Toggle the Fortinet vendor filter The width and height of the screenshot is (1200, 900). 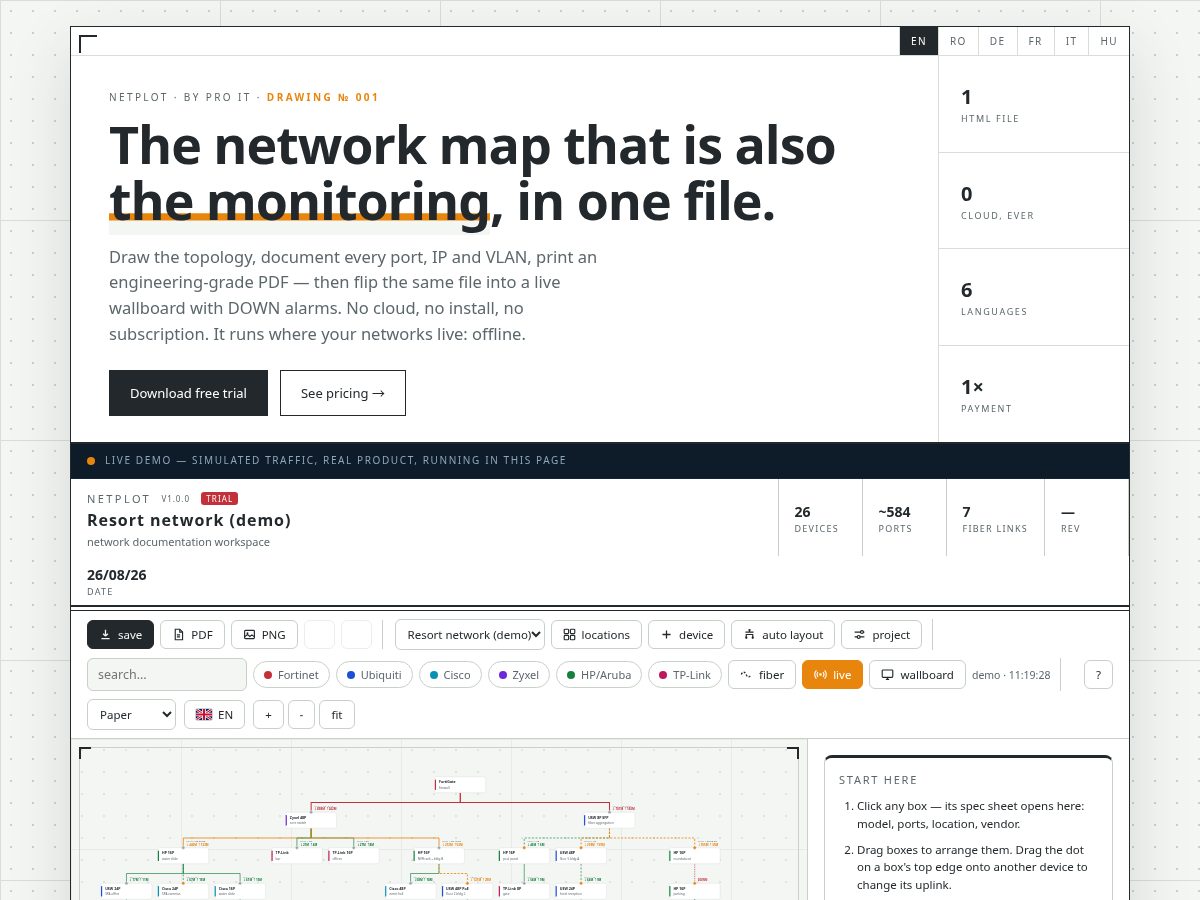coord(291,675)
